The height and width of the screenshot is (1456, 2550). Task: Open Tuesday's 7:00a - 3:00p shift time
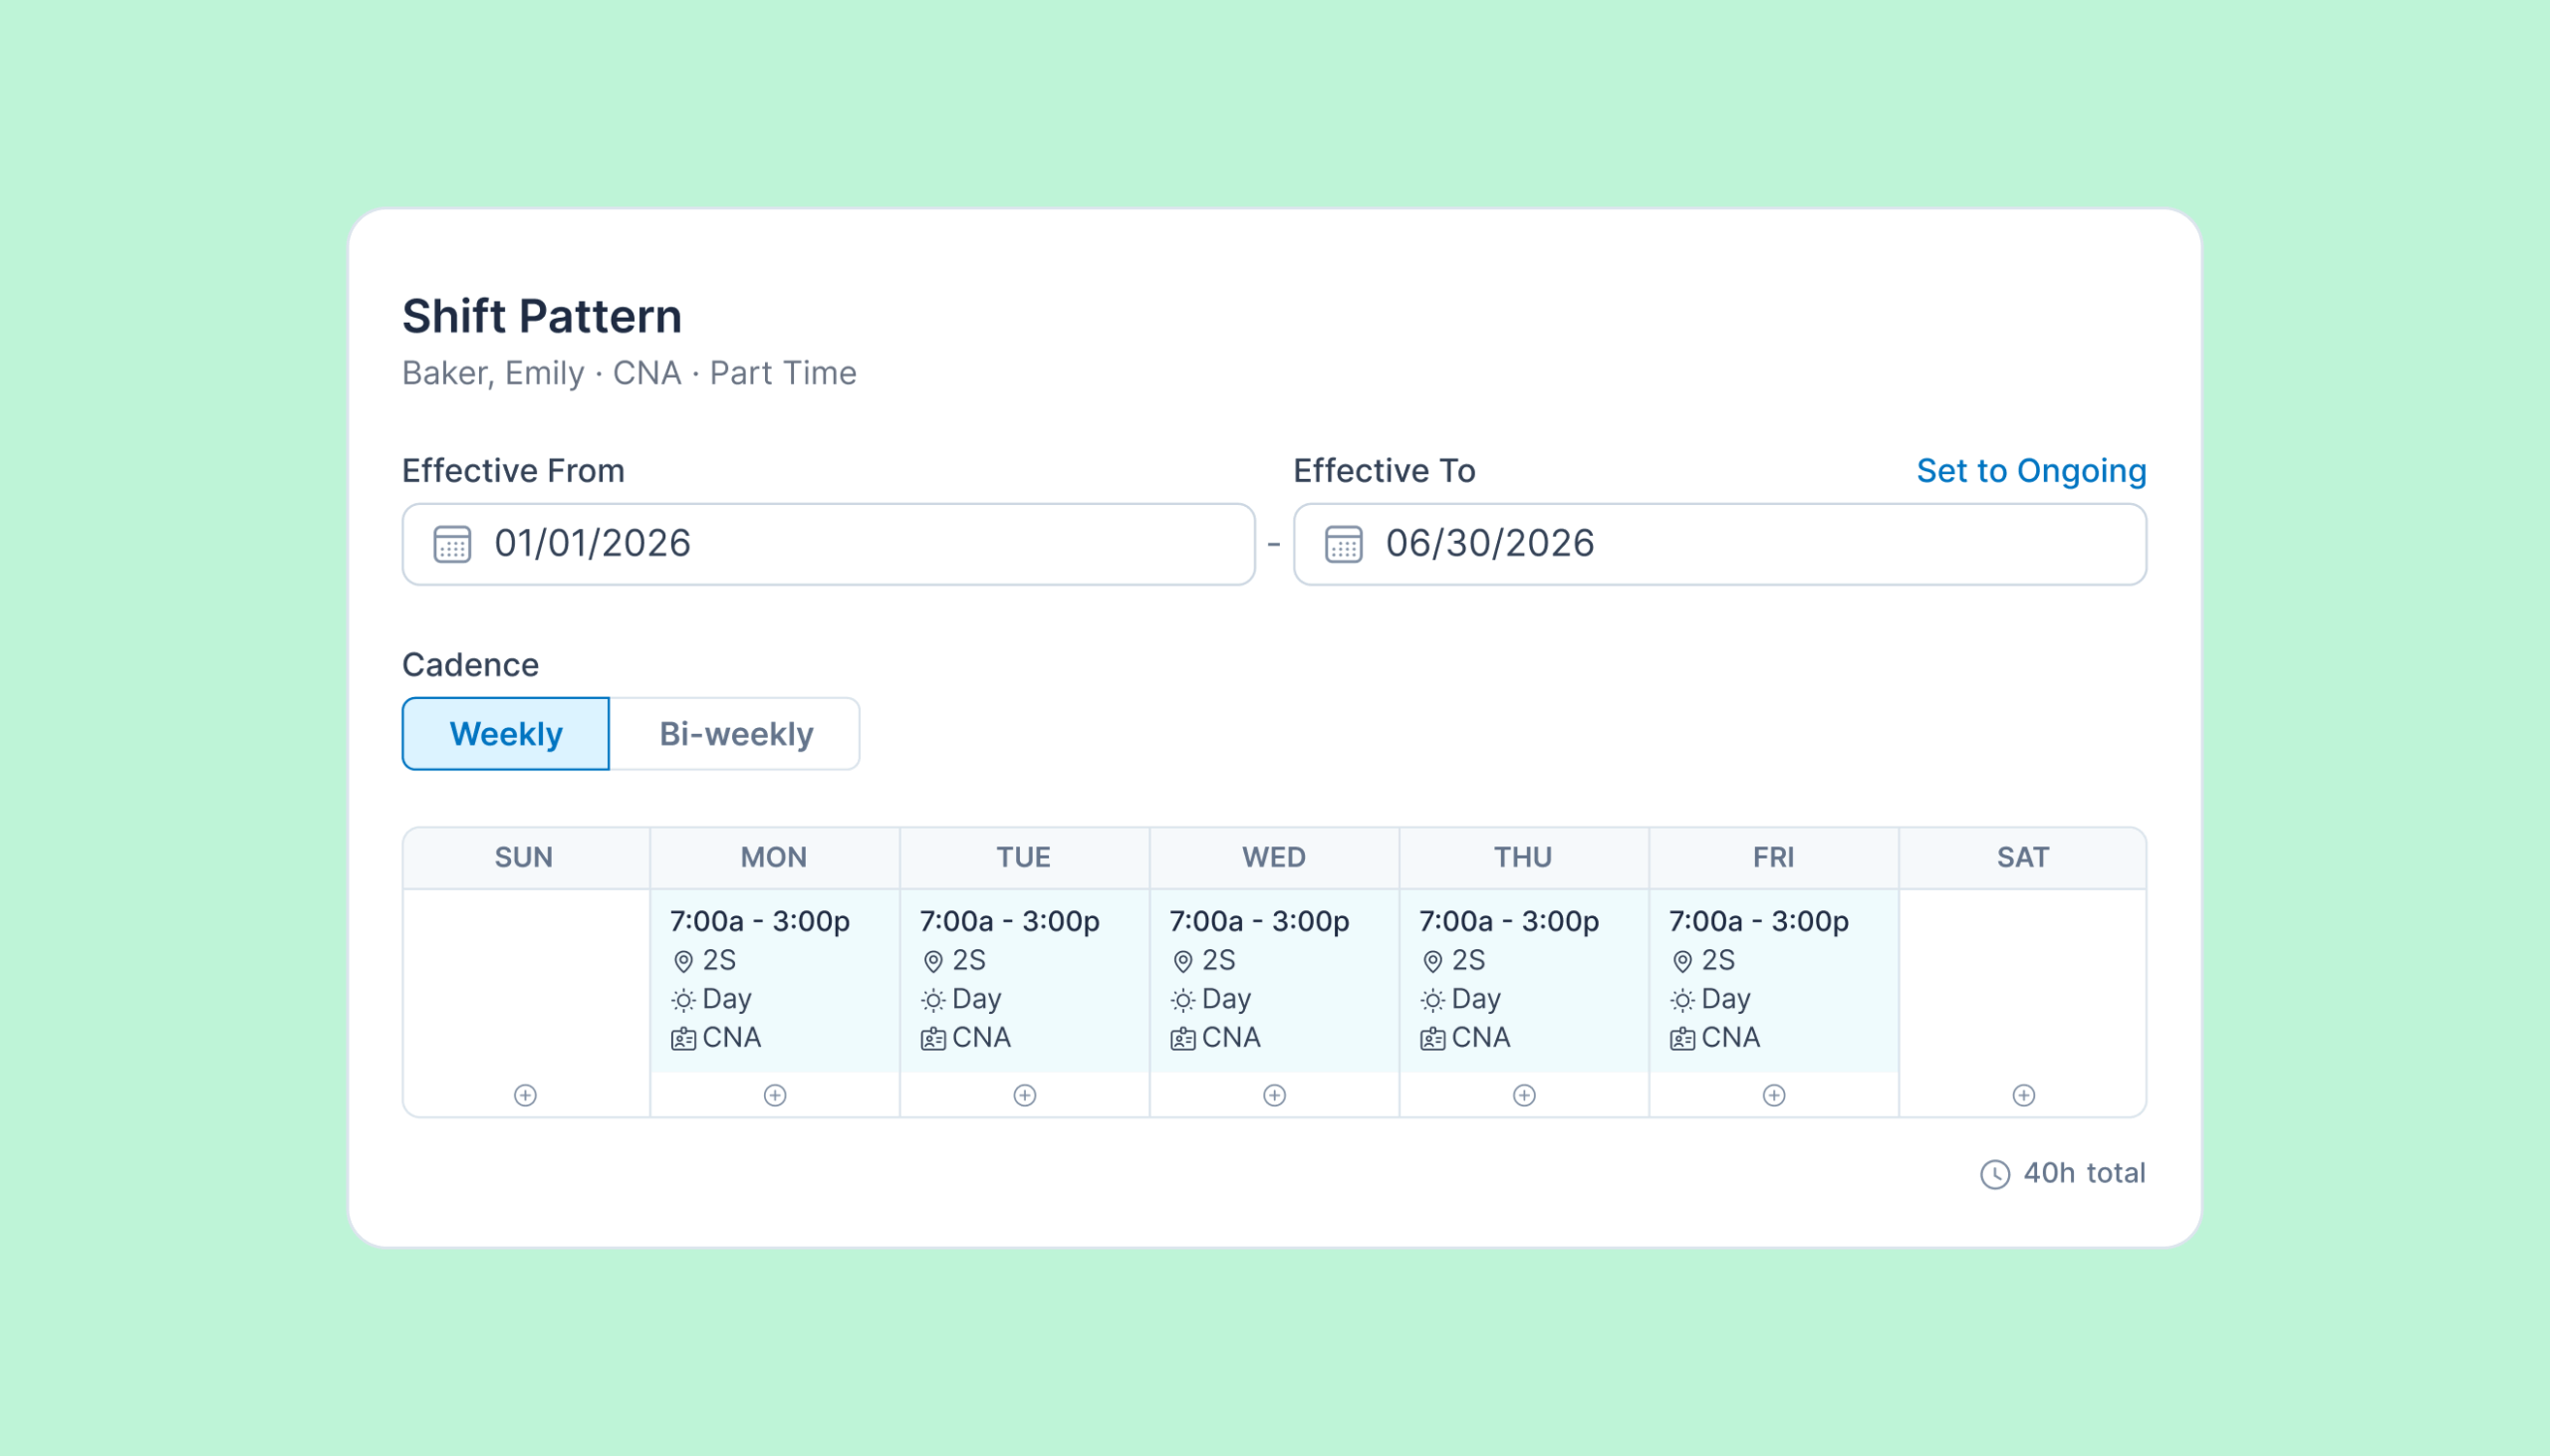click(x=1010, y=921)
